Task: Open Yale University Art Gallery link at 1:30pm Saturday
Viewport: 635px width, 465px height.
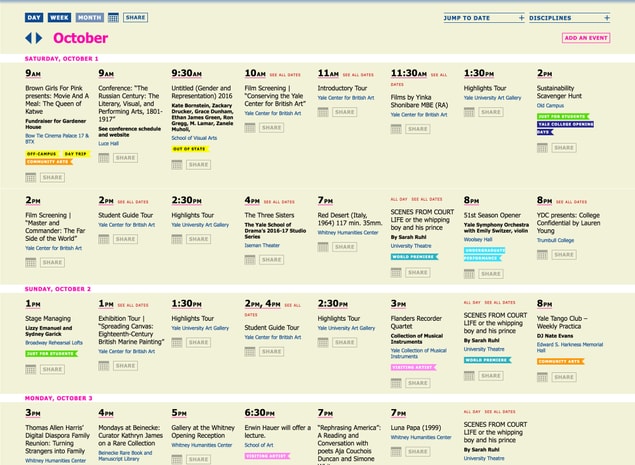Action: pos(491,98)
